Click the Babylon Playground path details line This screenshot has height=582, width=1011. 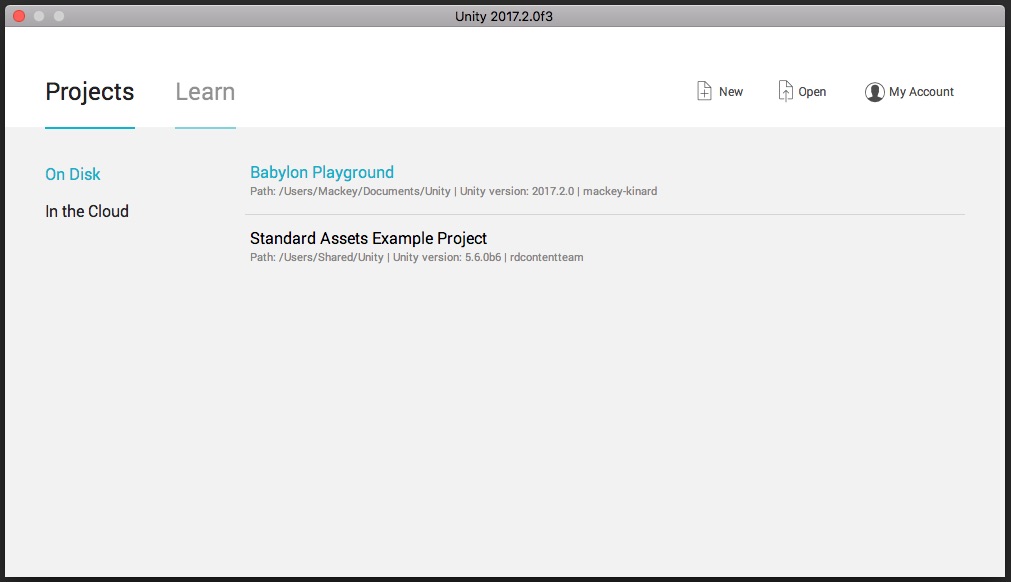[x=453, y=191]
